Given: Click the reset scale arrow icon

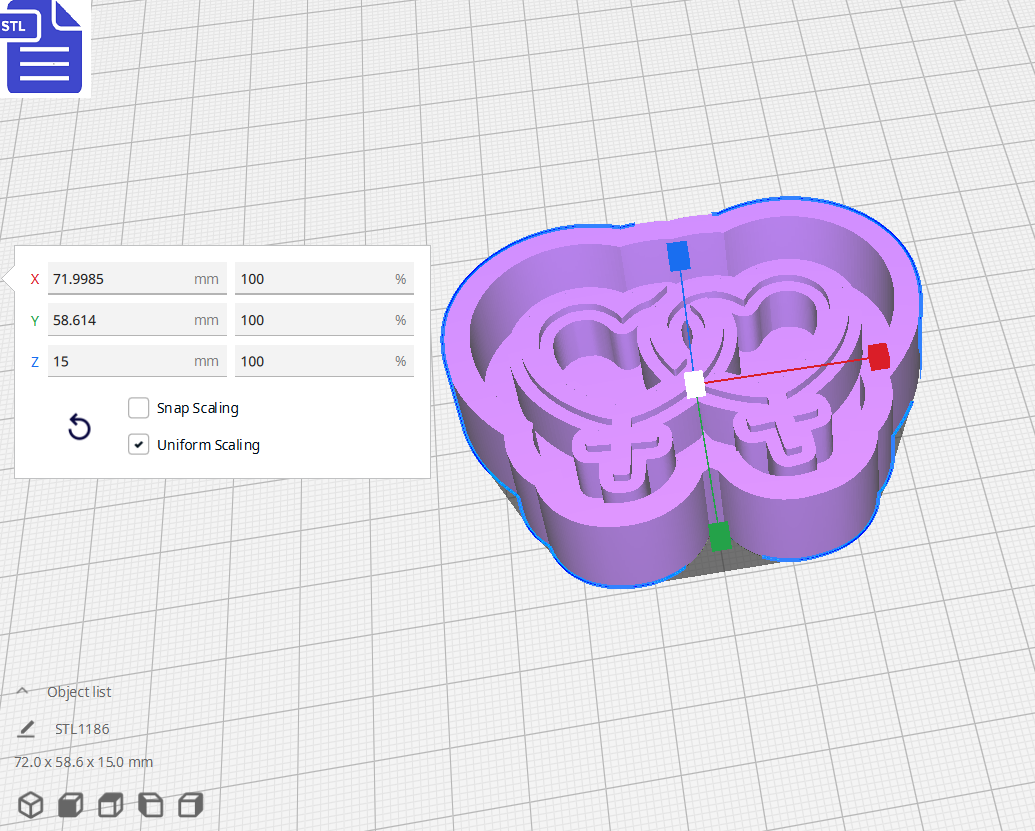Looking at the screenshot, I should click(x=79, y=427).
